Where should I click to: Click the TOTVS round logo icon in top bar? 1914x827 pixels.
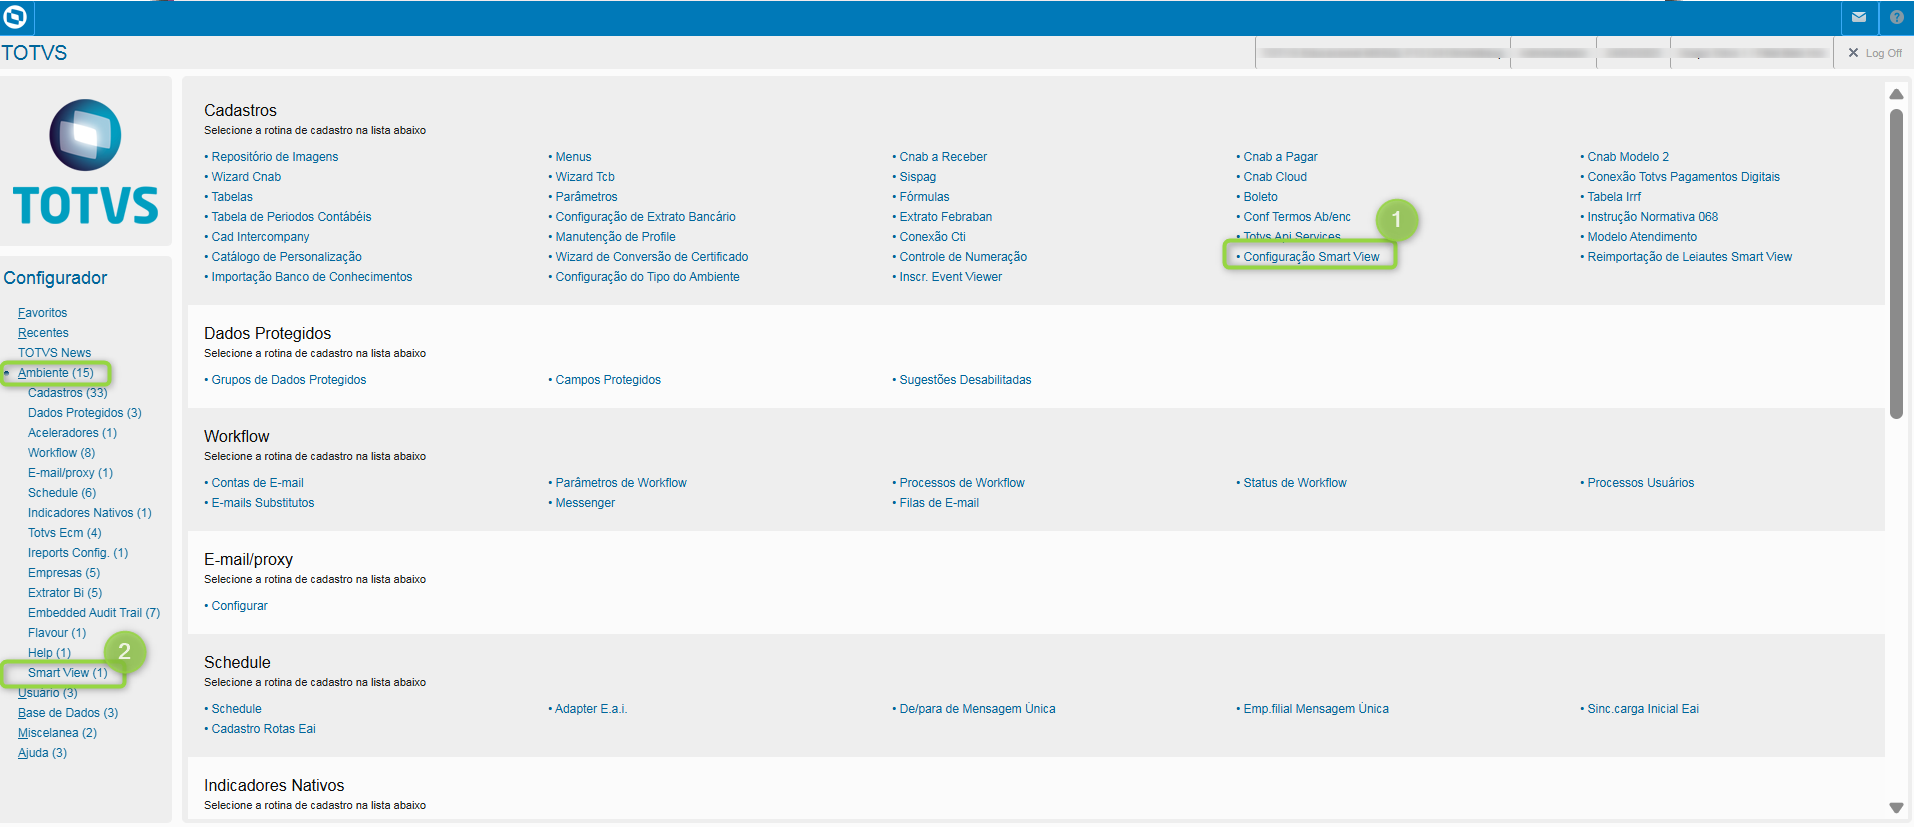tap(16, 17)
